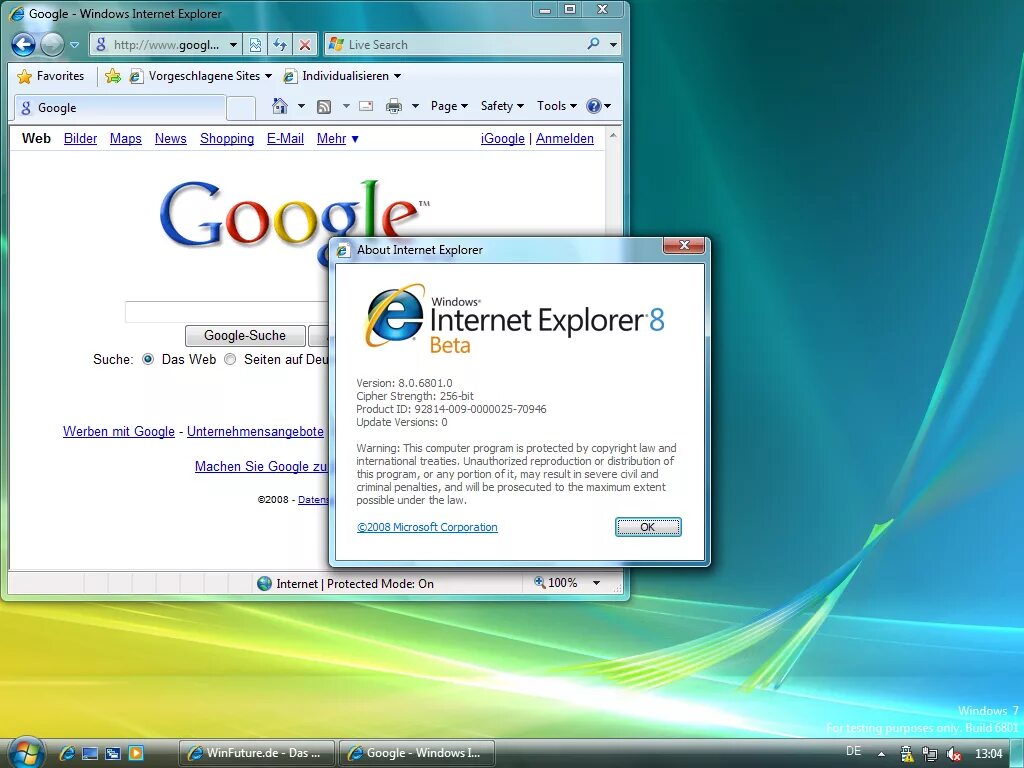Open the Windows Start orb

[x=26, y=752]
